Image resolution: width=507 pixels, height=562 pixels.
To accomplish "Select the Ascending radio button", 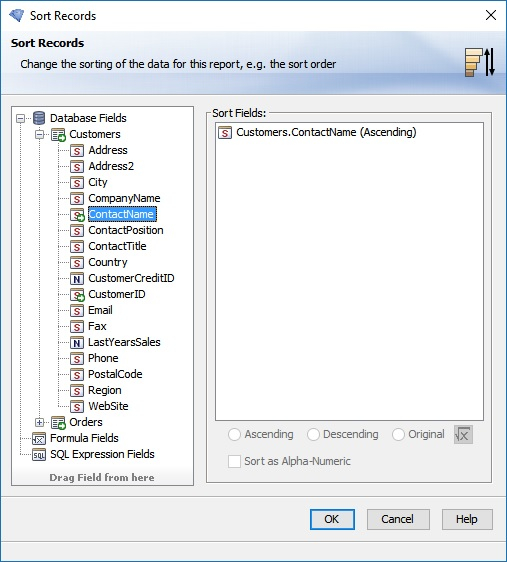I will coord(234,434).
